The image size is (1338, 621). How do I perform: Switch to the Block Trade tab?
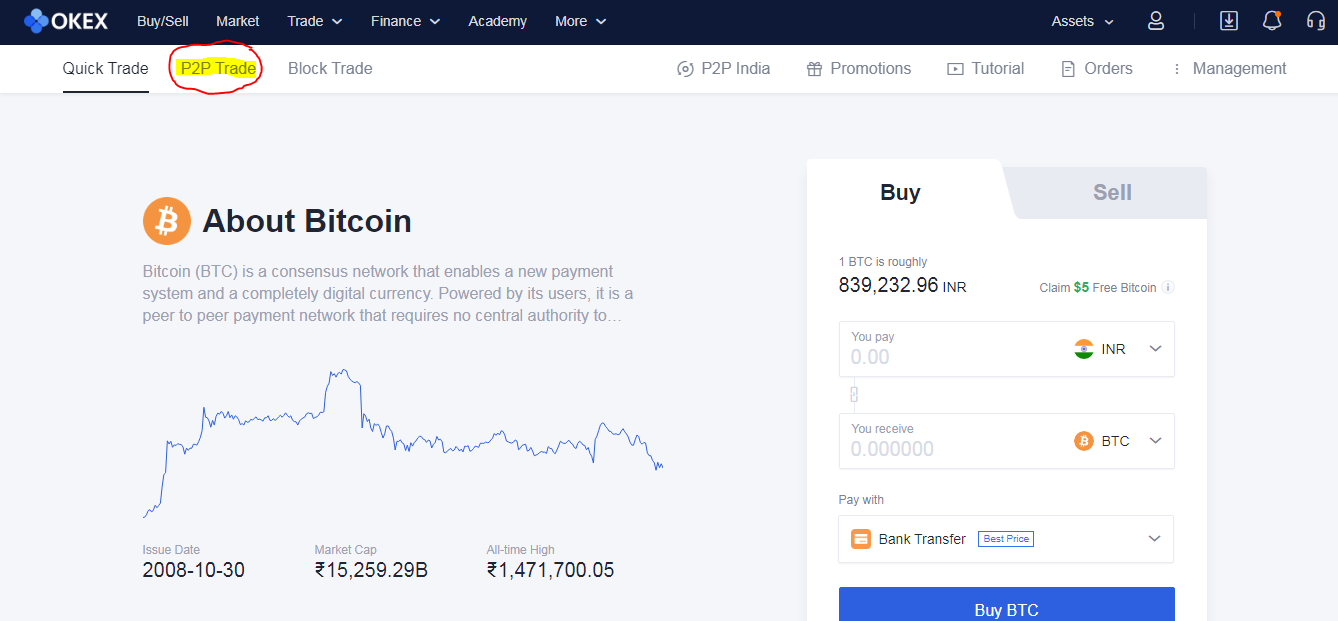[330, 69]
